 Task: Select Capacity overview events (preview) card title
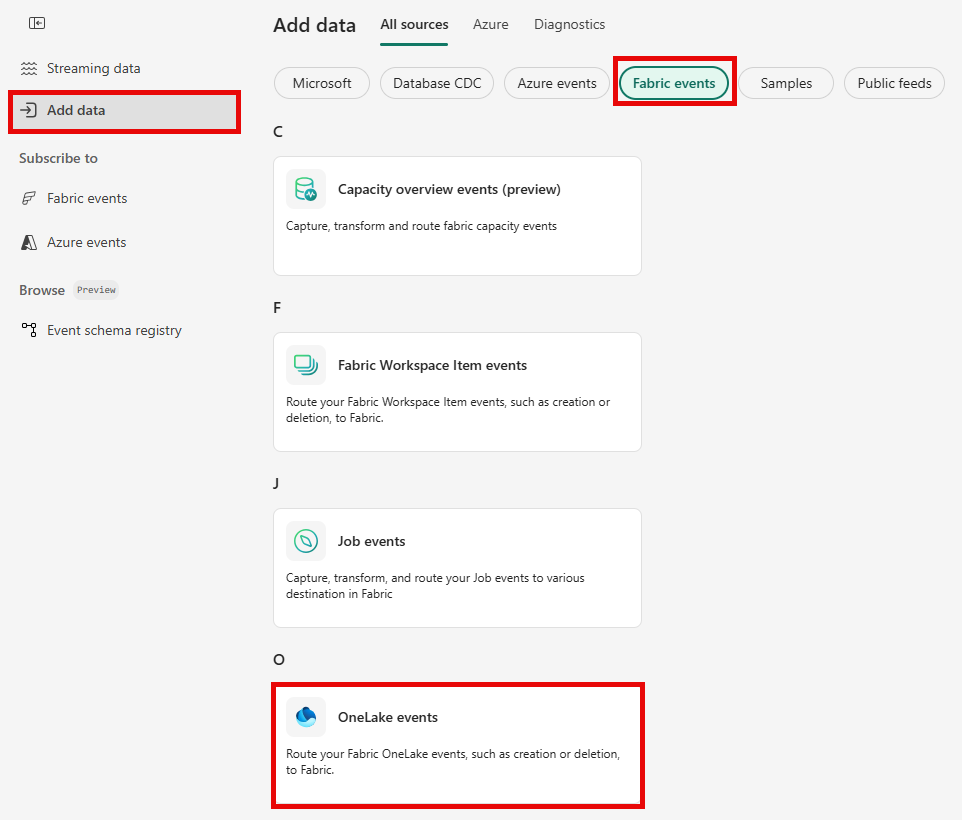click(x=449, y=189)
